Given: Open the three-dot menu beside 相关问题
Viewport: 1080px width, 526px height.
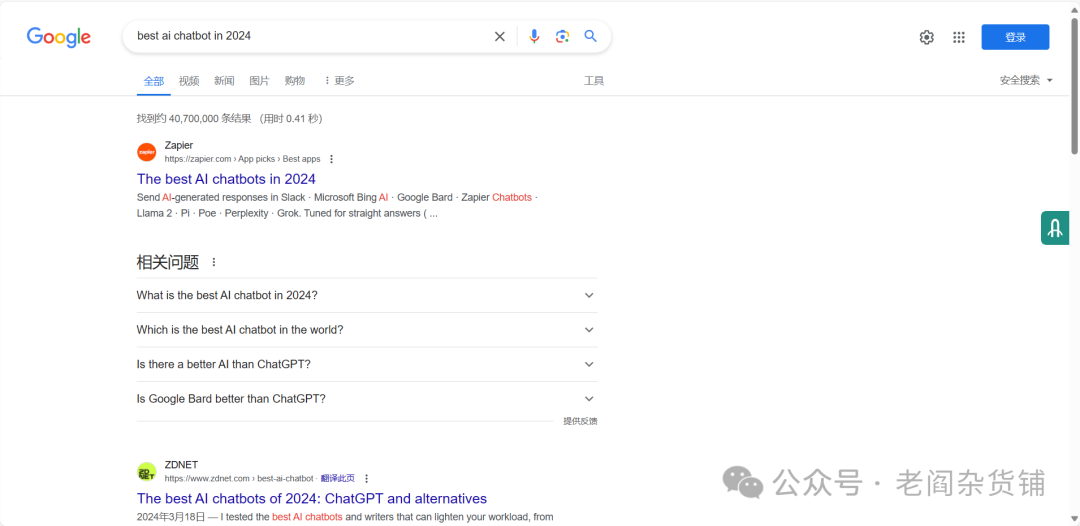Looking at the screenshot, I should pos(214,262).
